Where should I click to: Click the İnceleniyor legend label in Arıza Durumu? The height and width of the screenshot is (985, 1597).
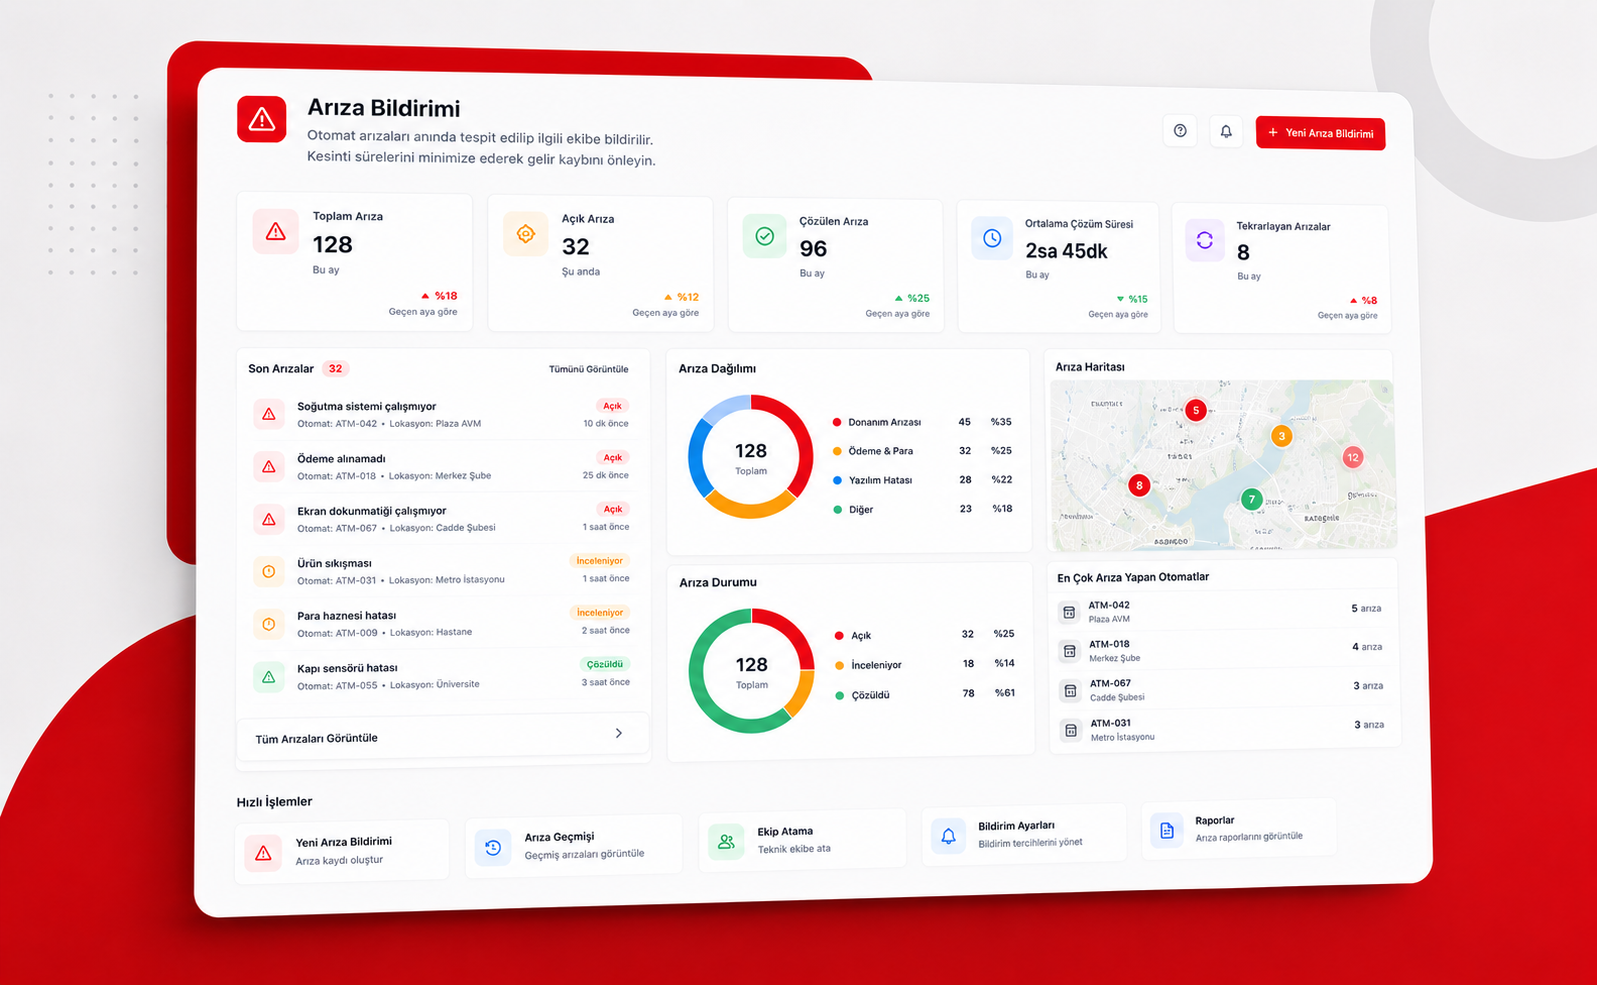tap(876, 665)
